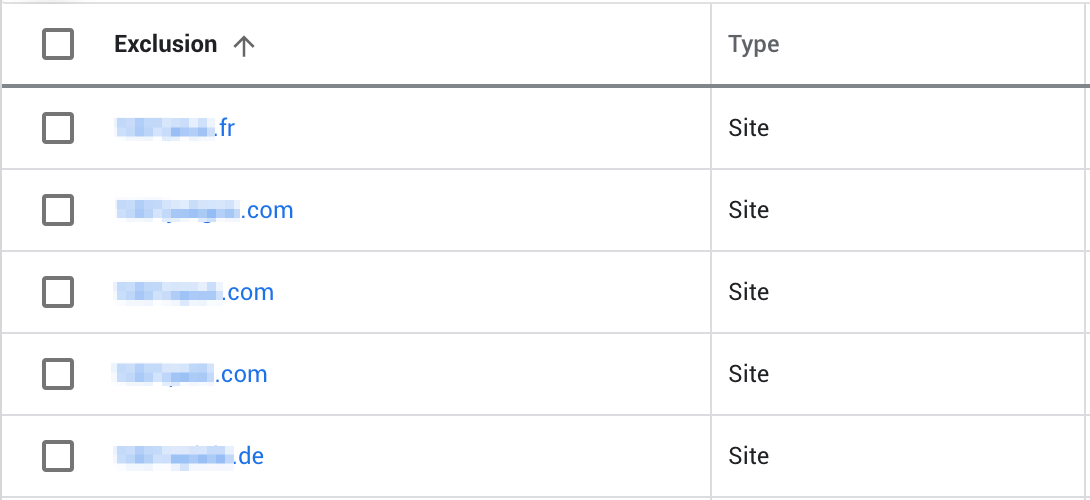Click the Type column header
1090x500 pixels.
click(x=754, y=45)
